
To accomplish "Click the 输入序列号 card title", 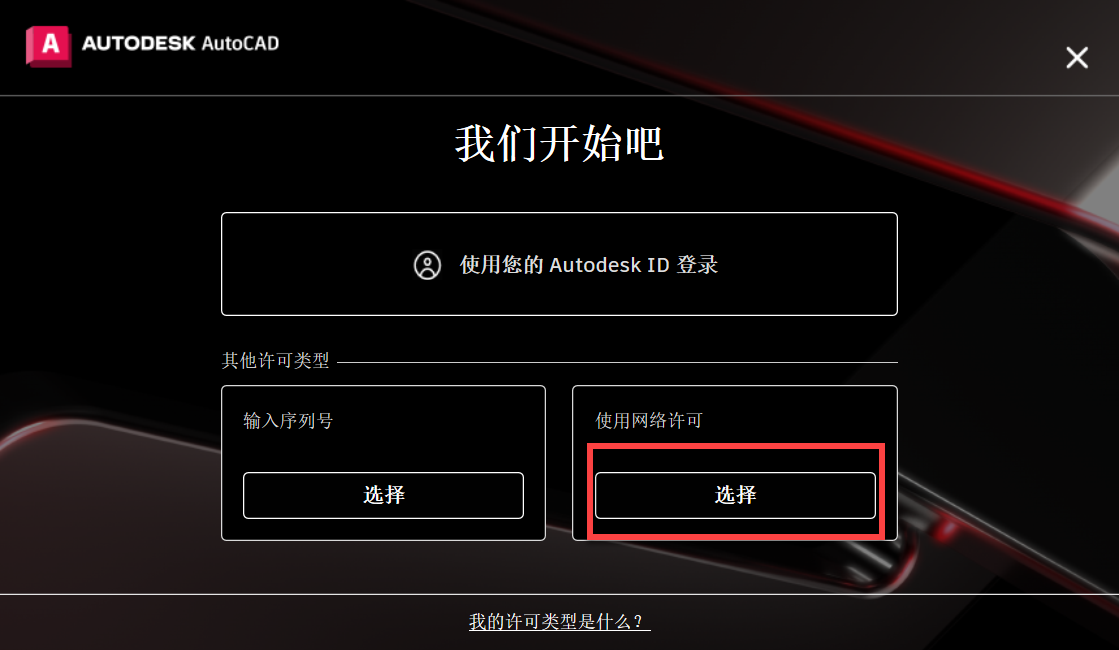I will [288, 421].
